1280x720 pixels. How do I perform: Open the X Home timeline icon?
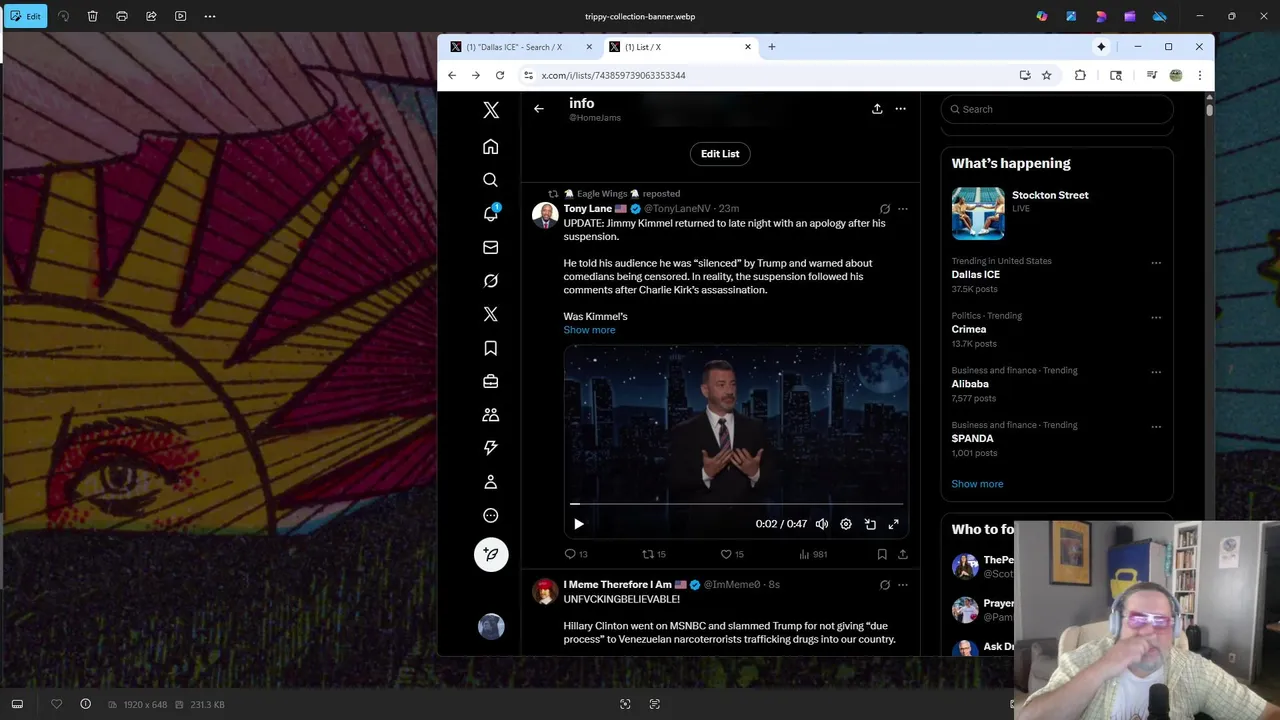[490, 147]
